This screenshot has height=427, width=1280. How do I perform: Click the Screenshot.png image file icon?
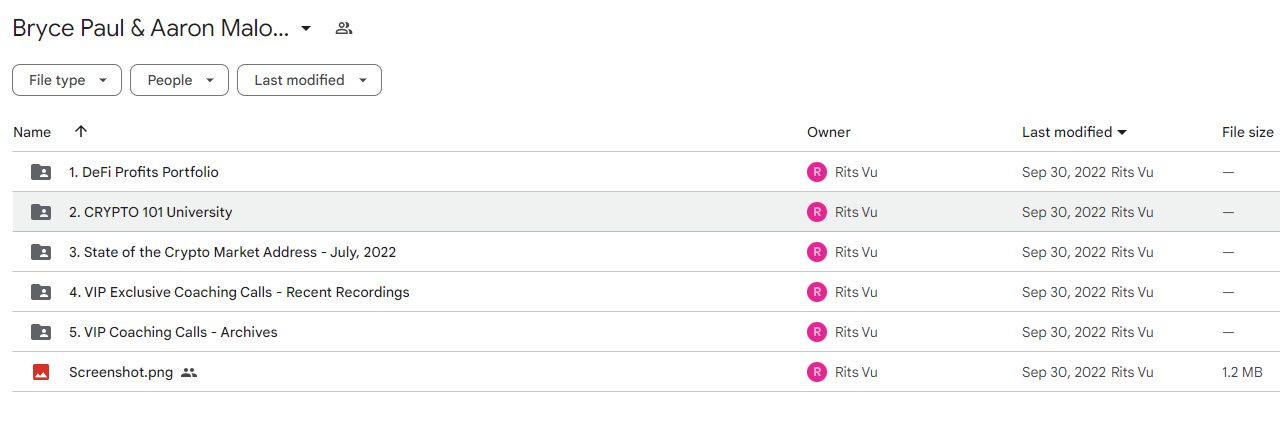pos(41,372)
